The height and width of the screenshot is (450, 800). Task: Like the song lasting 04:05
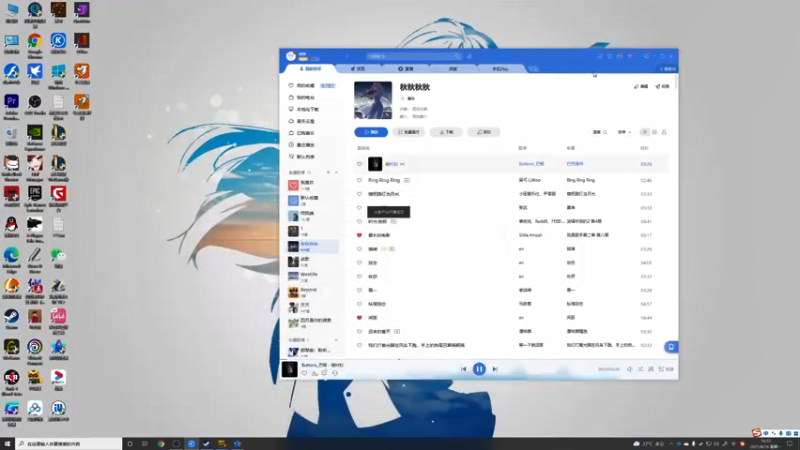[x=359, y=263]
